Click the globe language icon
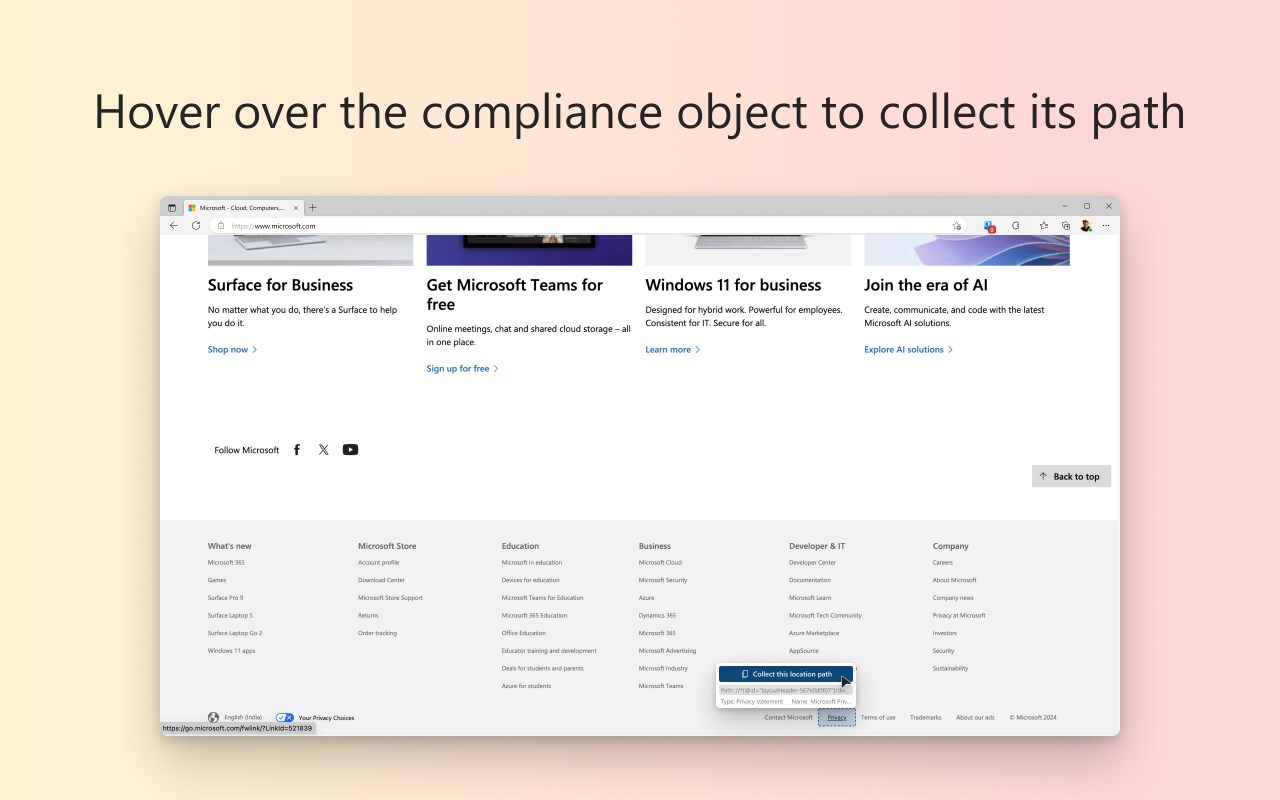The width and height of the screenshot is (1280, 800). click(x=213, y=717)
